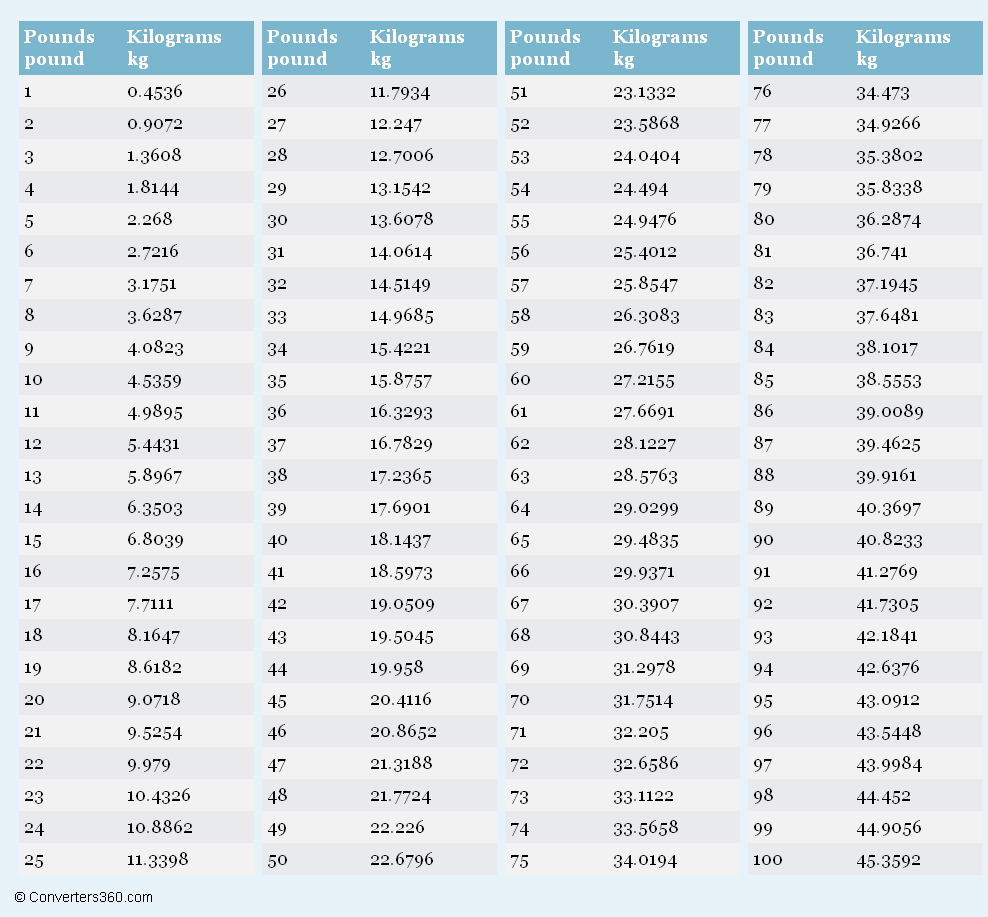Select the 45.3592 kg value
This screenshot has height=917, width=988.
point(888,860)
